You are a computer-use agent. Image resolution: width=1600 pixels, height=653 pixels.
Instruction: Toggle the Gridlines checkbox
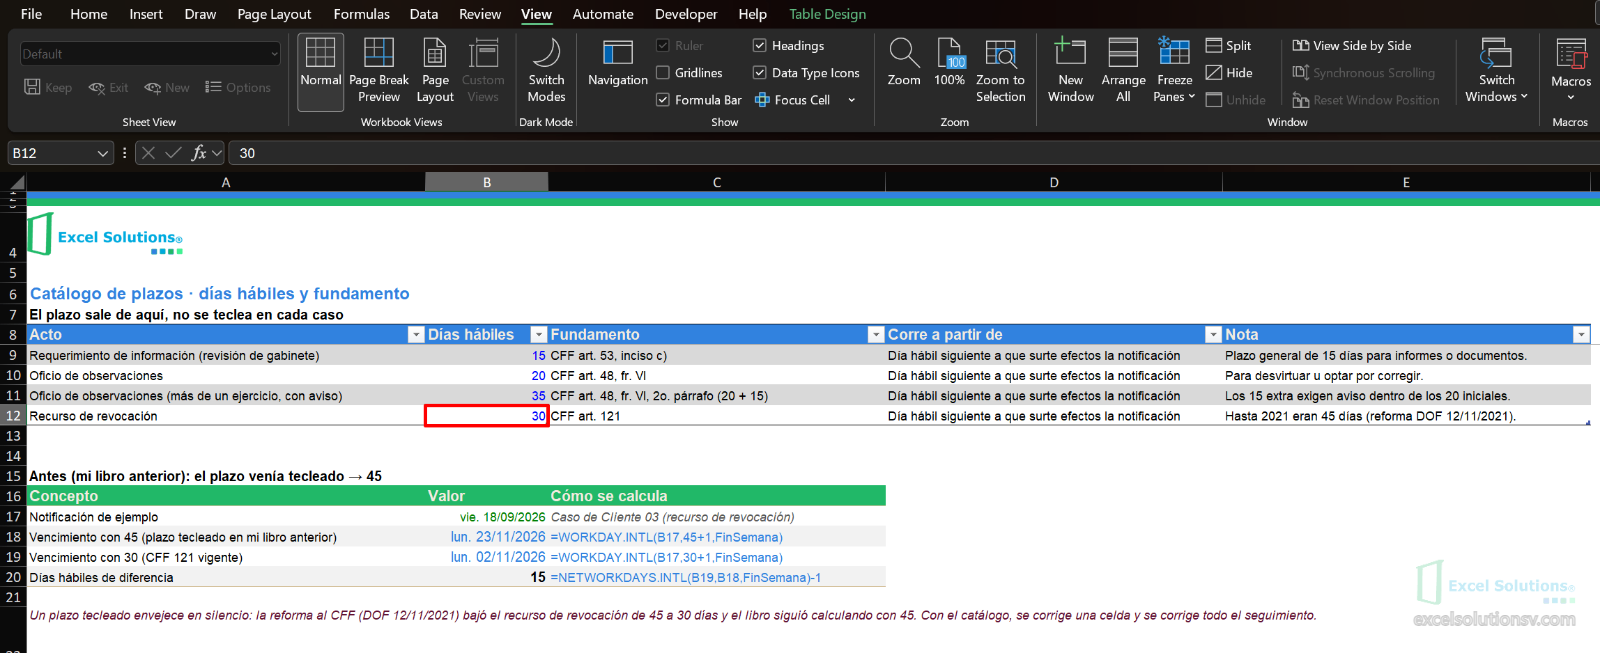[x=663, y=73]
